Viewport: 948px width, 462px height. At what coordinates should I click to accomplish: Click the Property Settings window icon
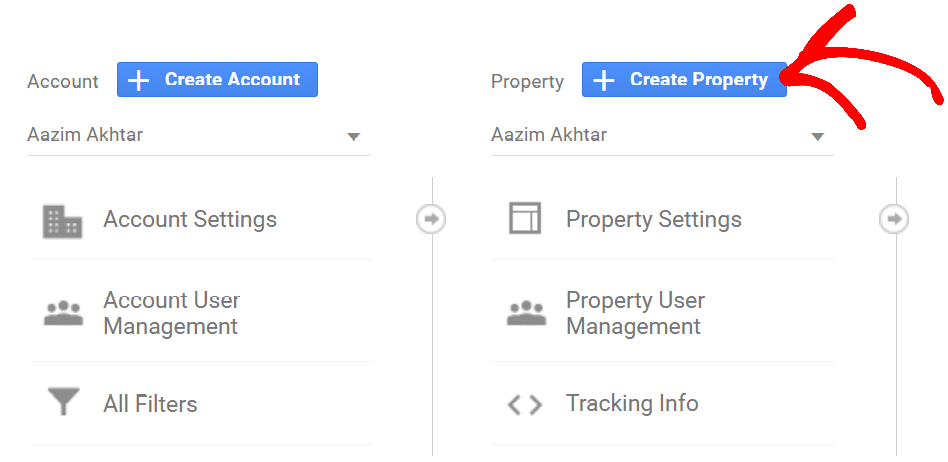tap(525, 219)
